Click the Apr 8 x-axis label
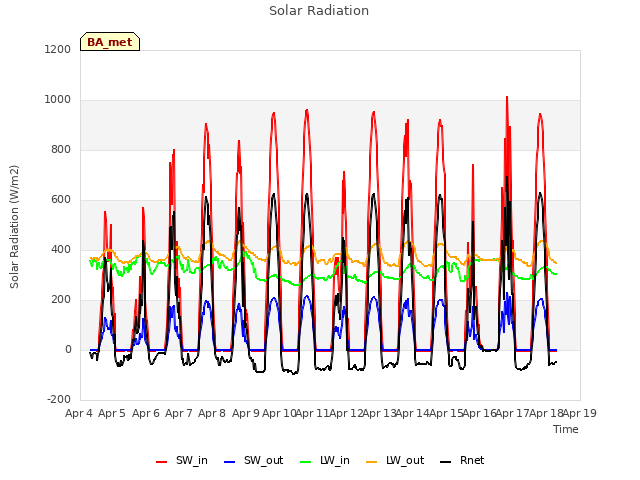This screenshot has height=480, width=640. pos(212,413)
